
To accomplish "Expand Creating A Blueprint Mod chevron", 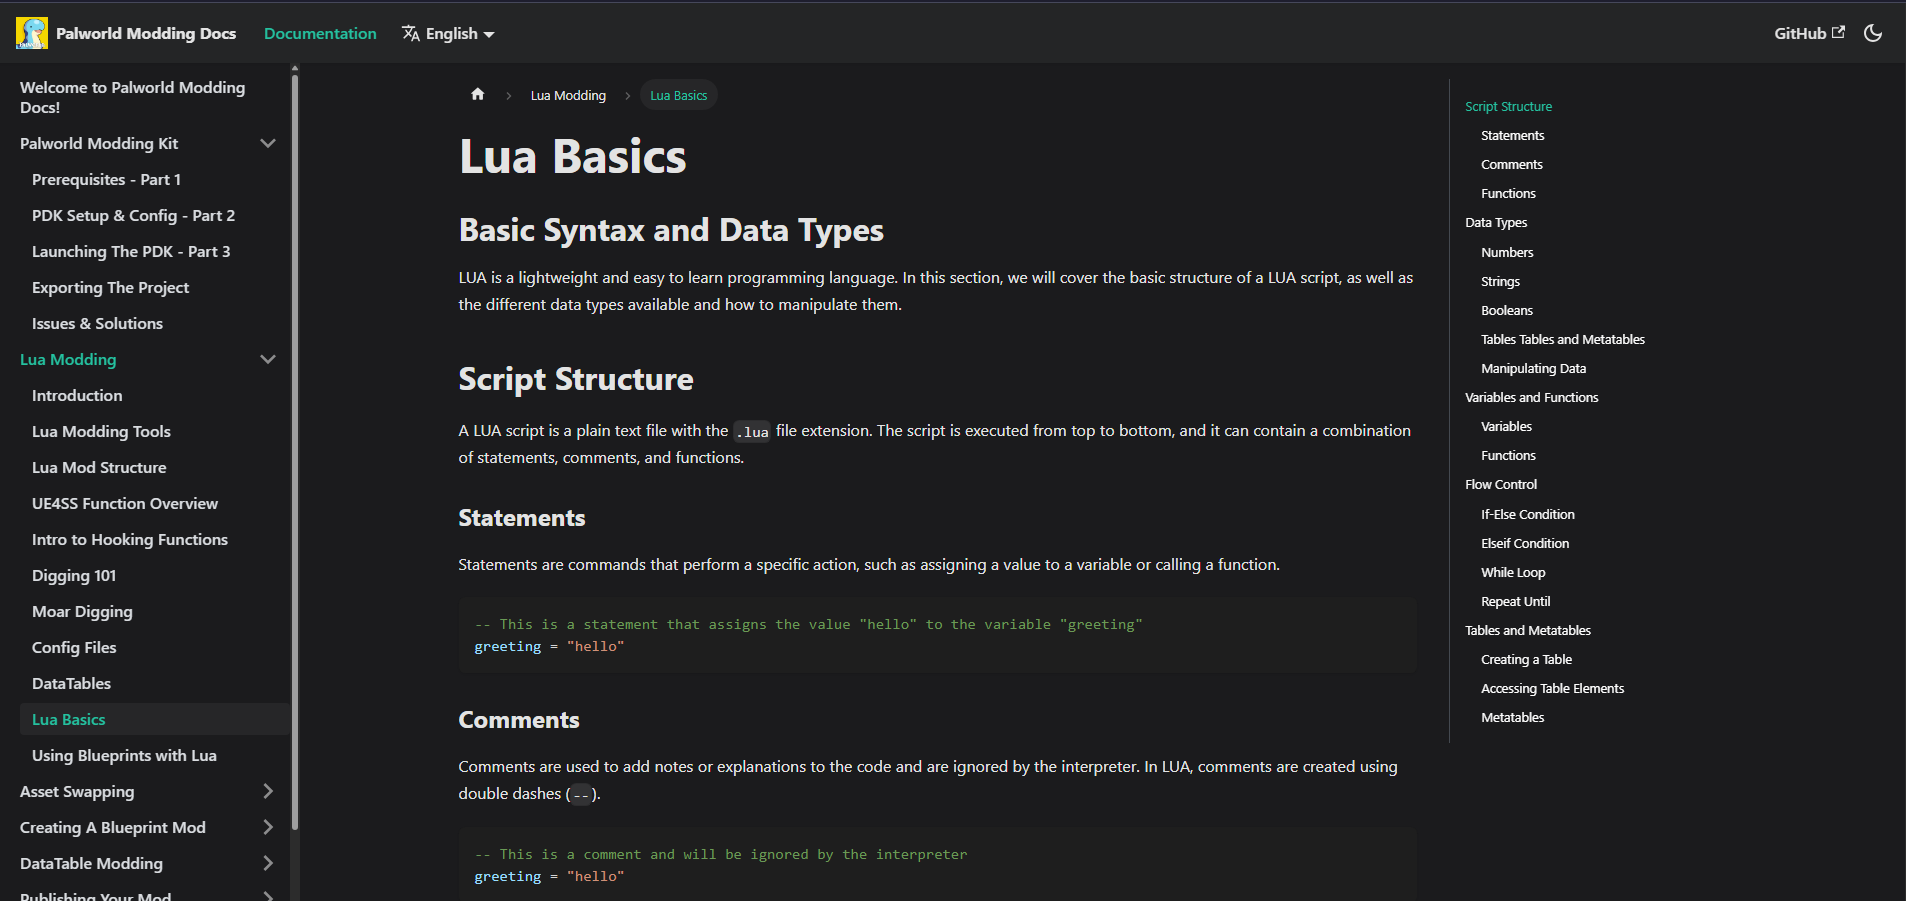I will coord(268,827).
